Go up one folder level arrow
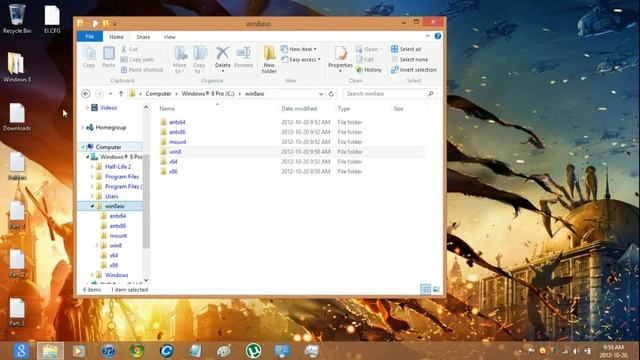 pos(121,93)
